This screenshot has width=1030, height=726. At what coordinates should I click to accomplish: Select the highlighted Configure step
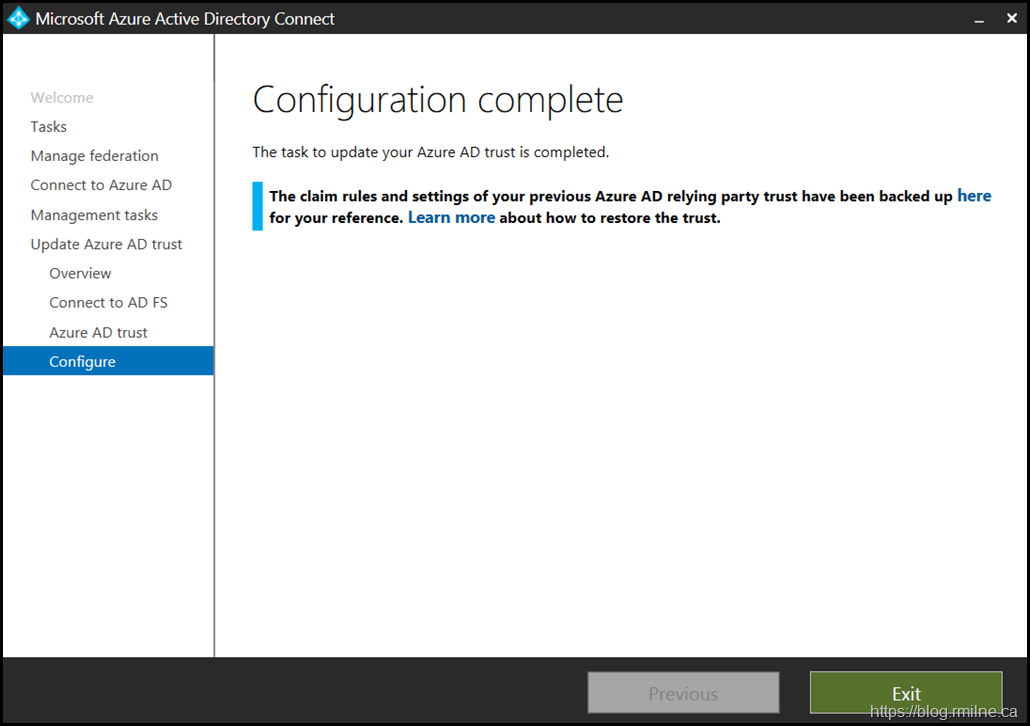click(x=82, y=361)
